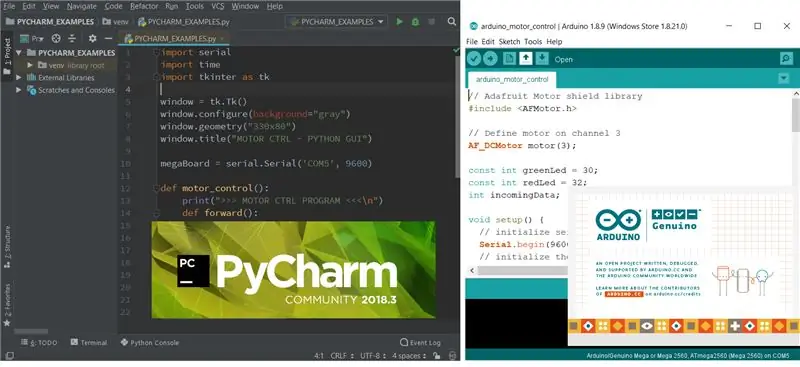Open the Arduino Serial Monitor icon
Image resolution: width=800 pixels, height=367 pixels.
[786, 59]
